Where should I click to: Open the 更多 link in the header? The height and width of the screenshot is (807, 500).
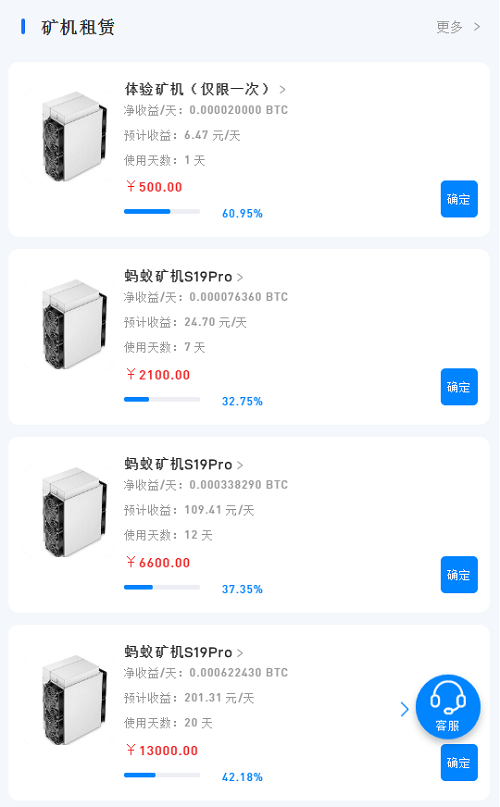tap(450, 27)
